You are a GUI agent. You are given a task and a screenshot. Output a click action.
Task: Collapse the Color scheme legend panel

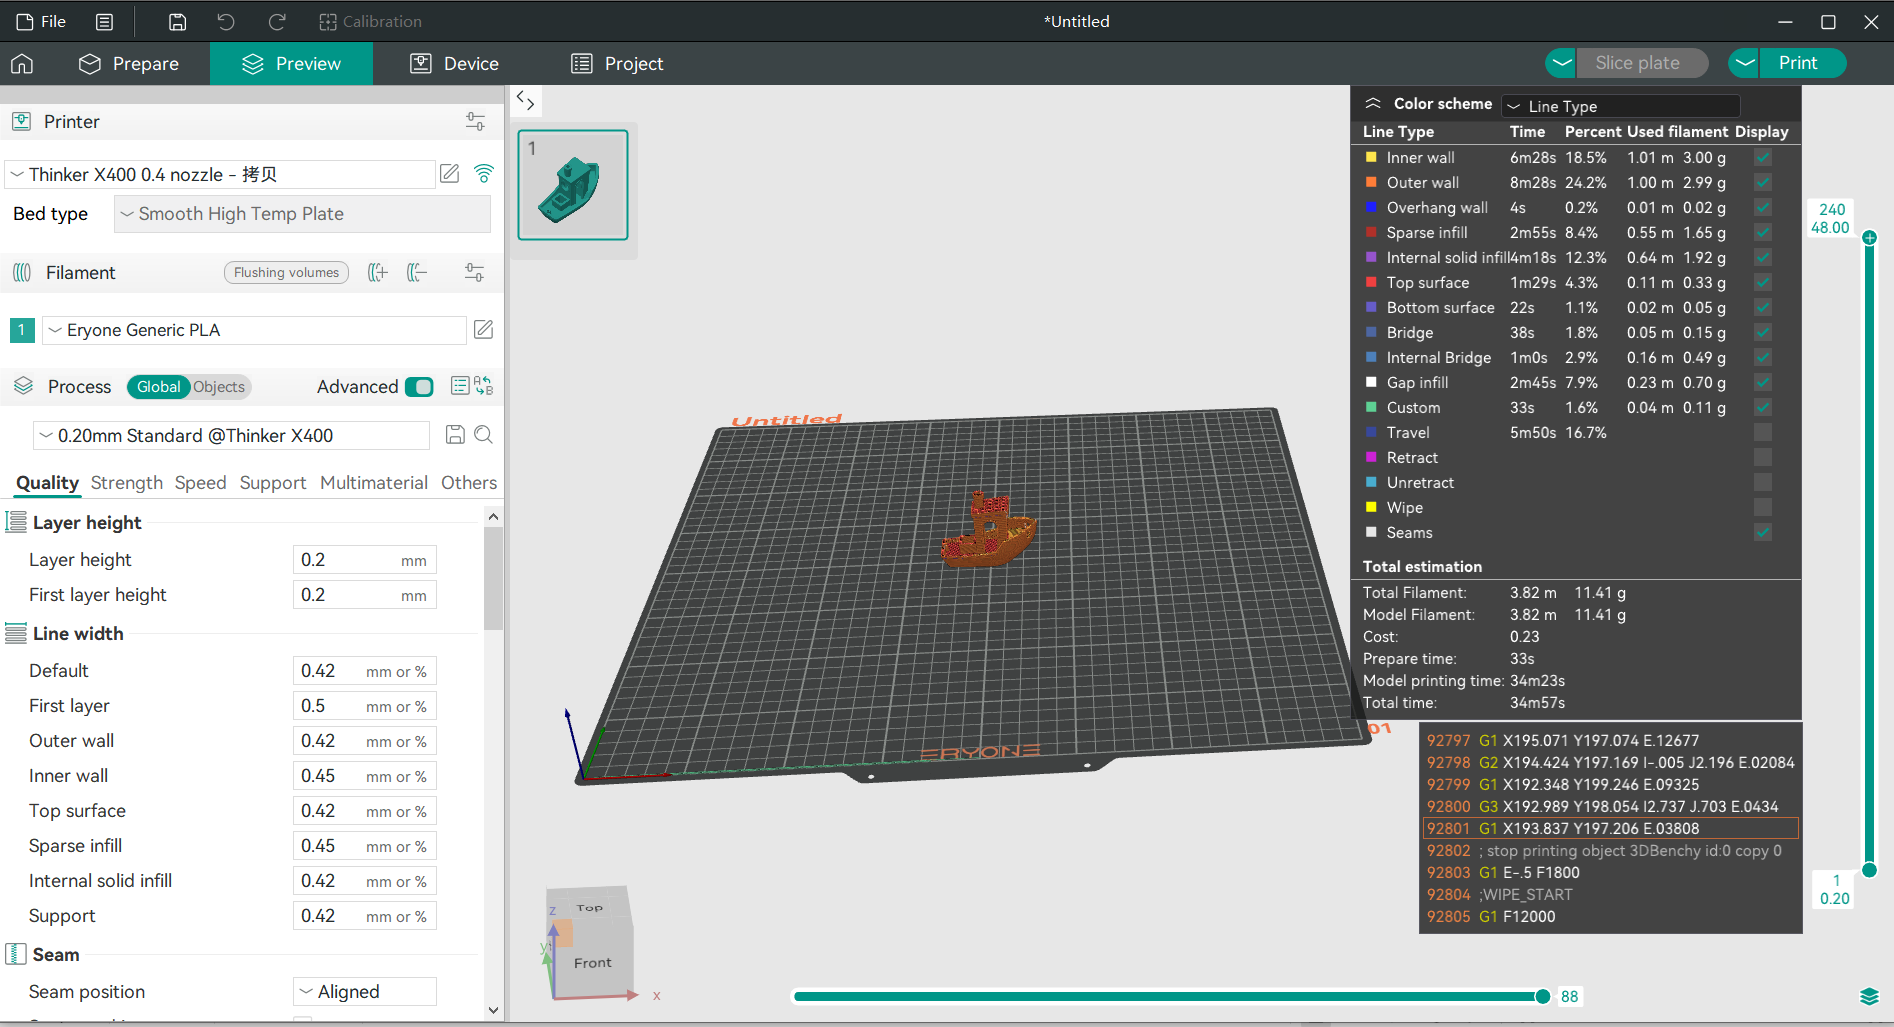[1373, 104]
